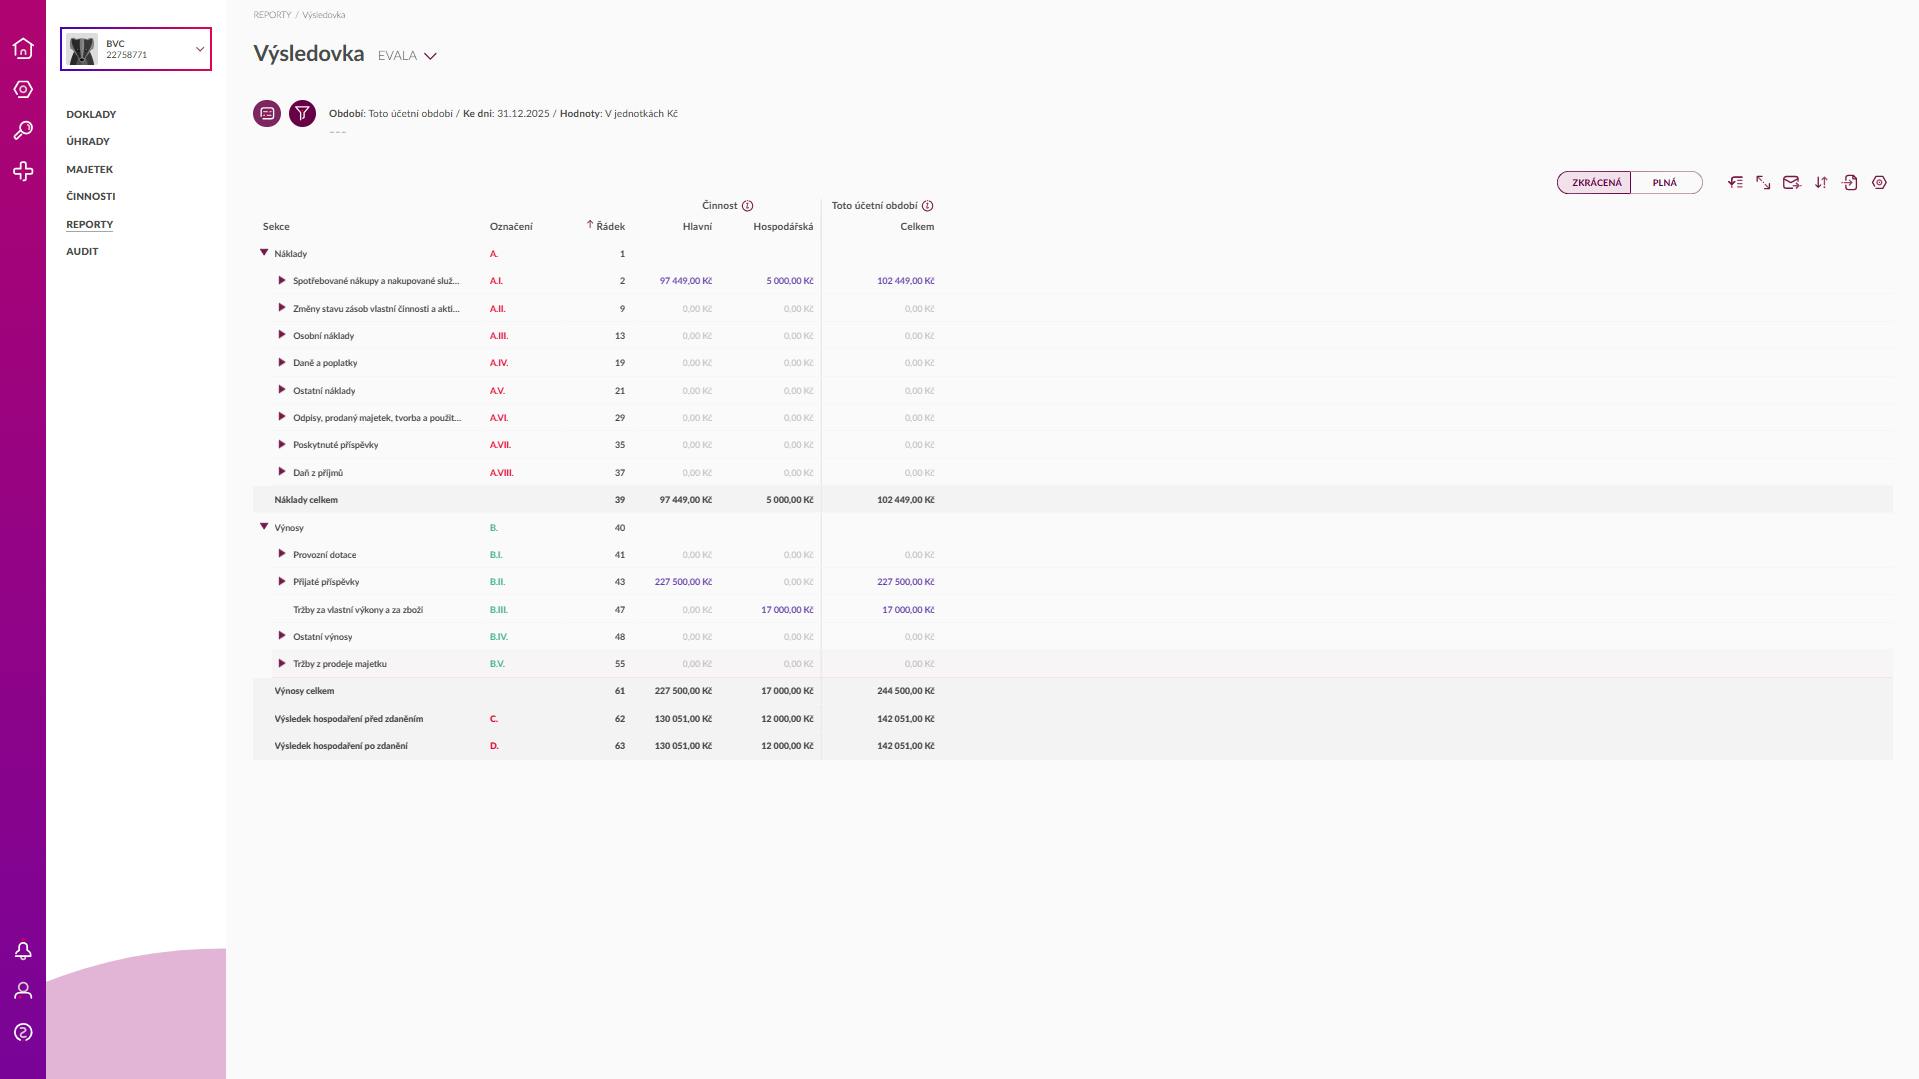This screenshot has width=1919, height=1079.
Task: Click the export document icon in toolbar
Action: pos(1850,183)
